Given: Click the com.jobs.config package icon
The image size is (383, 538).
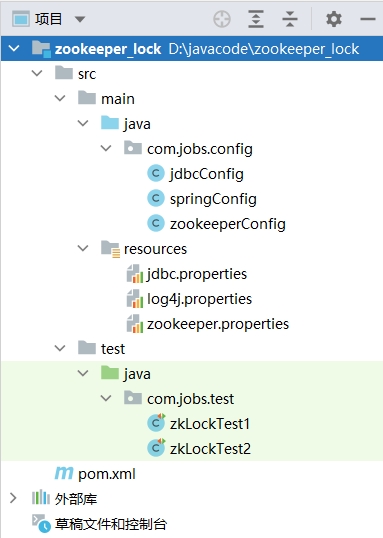Looking at the screenshot, I should tap(133, 148).
